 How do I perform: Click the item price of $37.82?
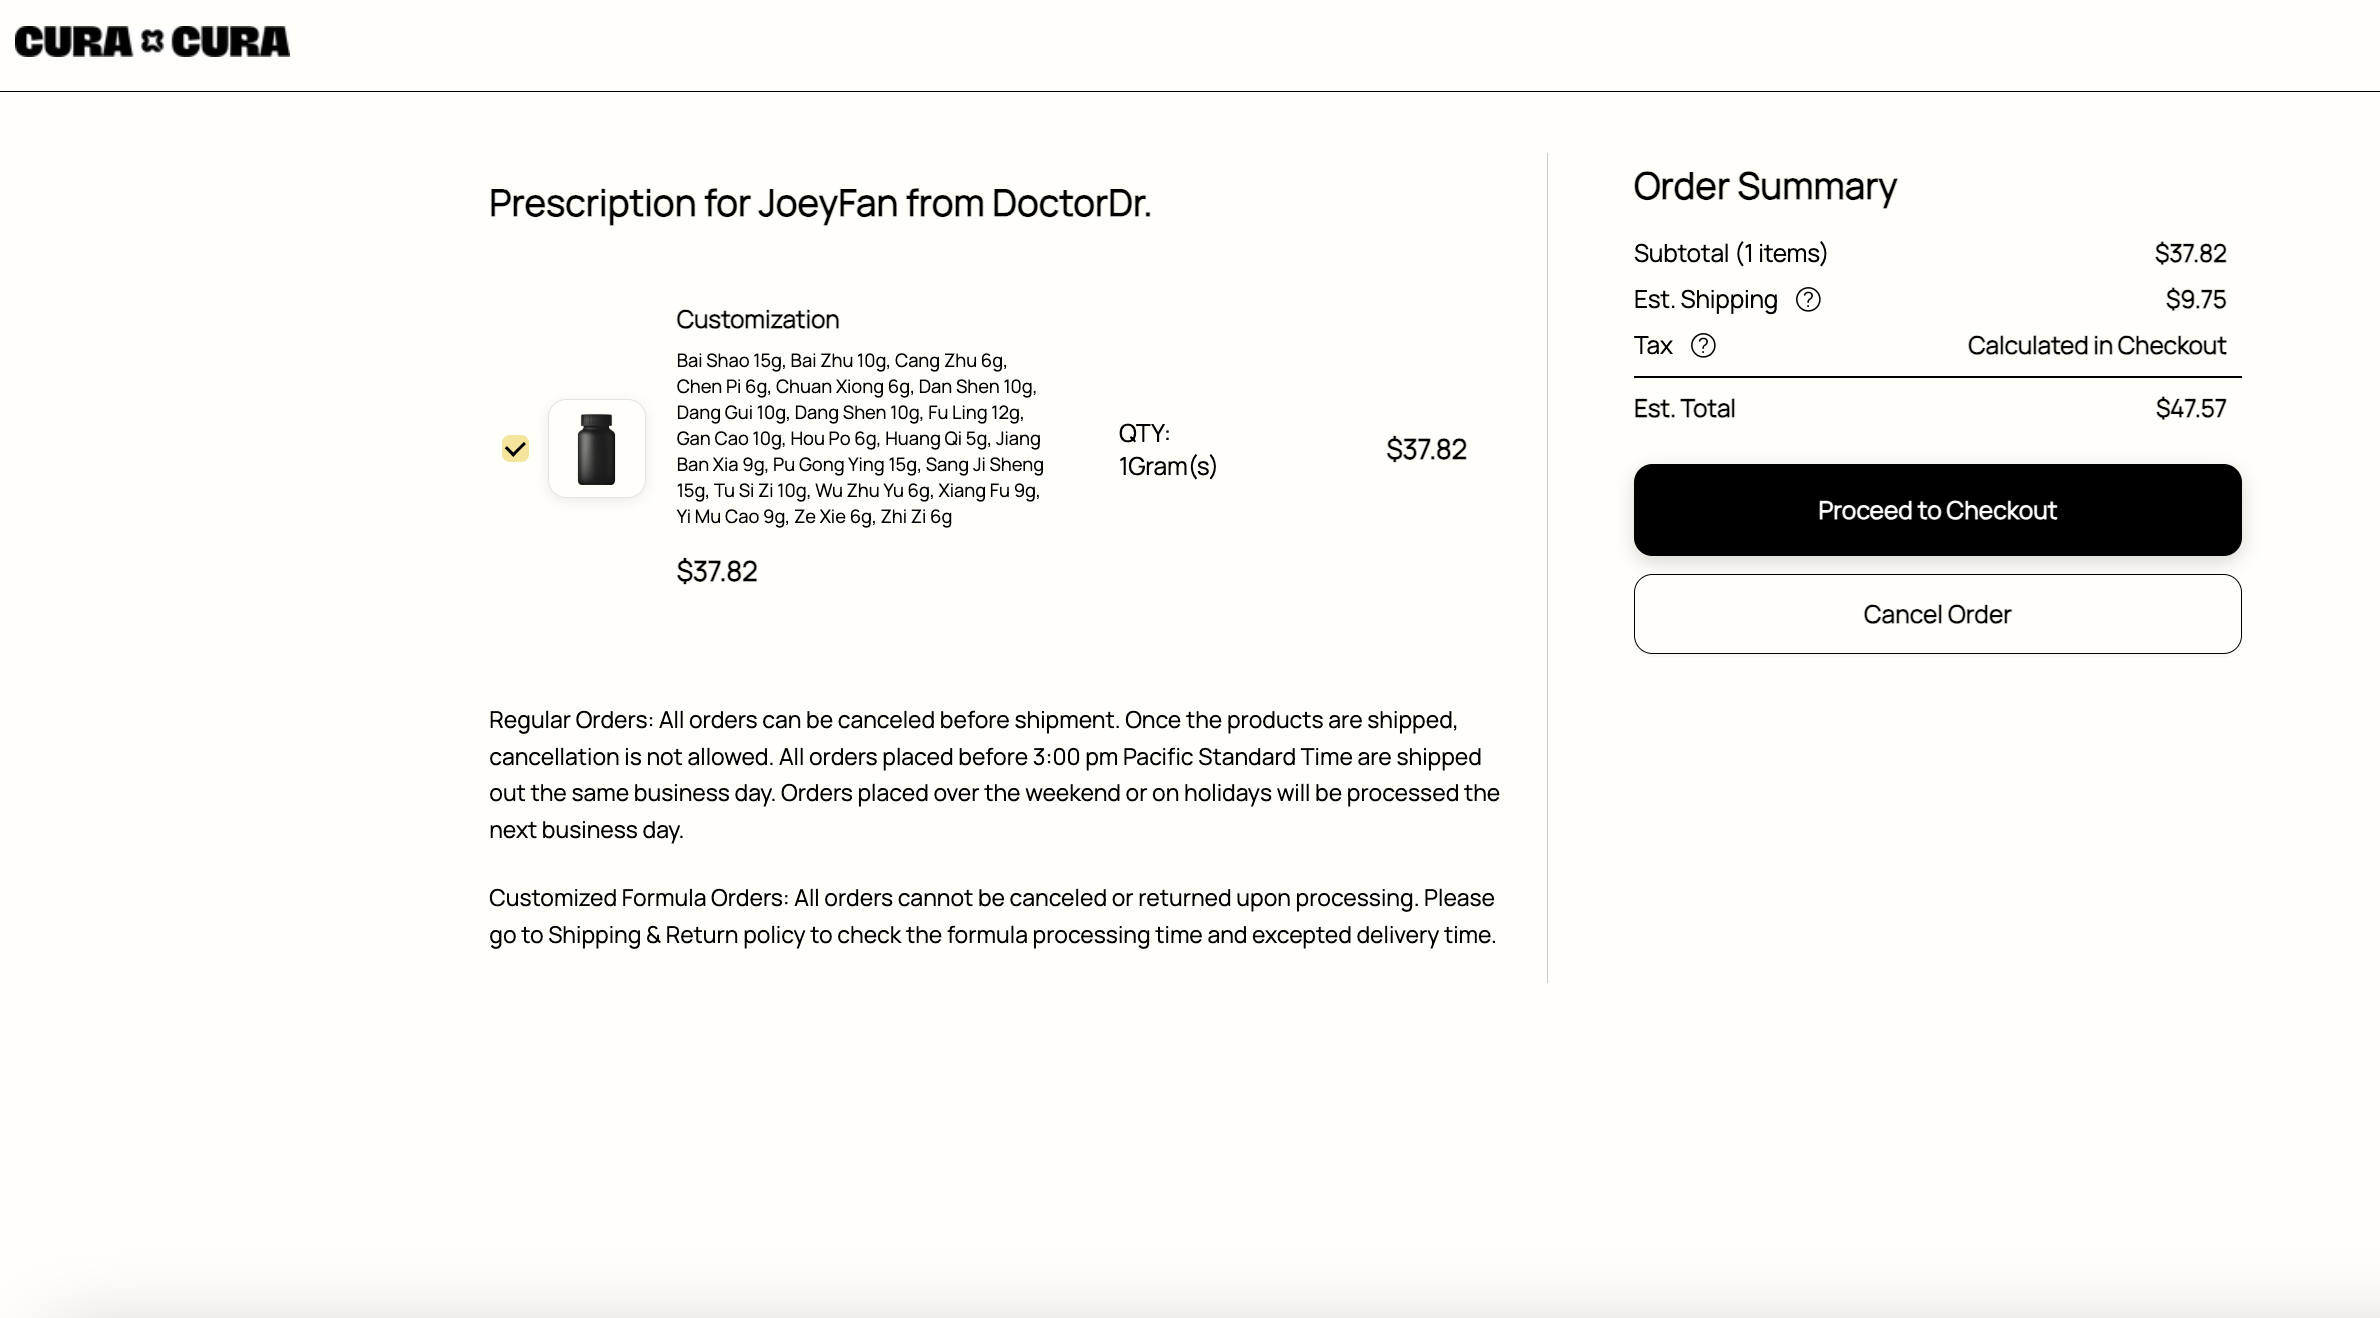click(x=1426, y=449)
